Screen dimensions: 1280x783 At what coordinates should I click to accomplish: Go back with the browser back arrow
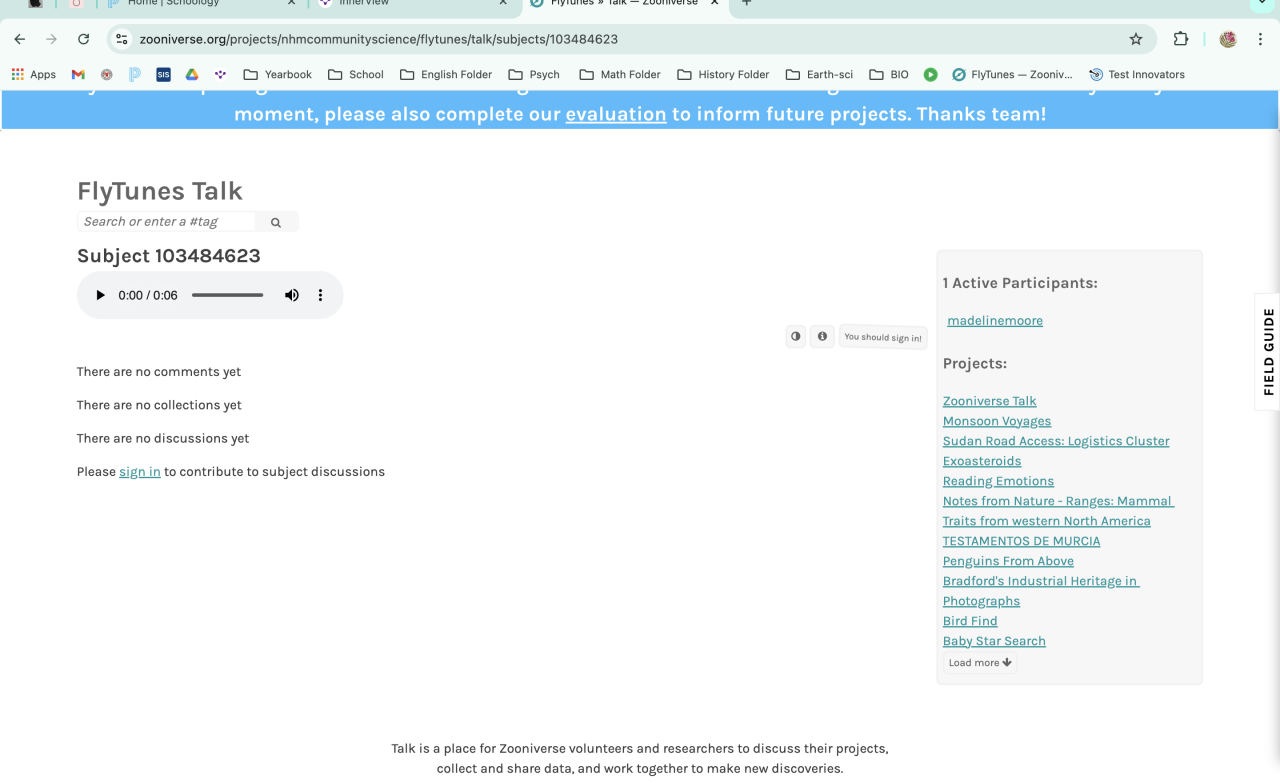tap(20, 39)
